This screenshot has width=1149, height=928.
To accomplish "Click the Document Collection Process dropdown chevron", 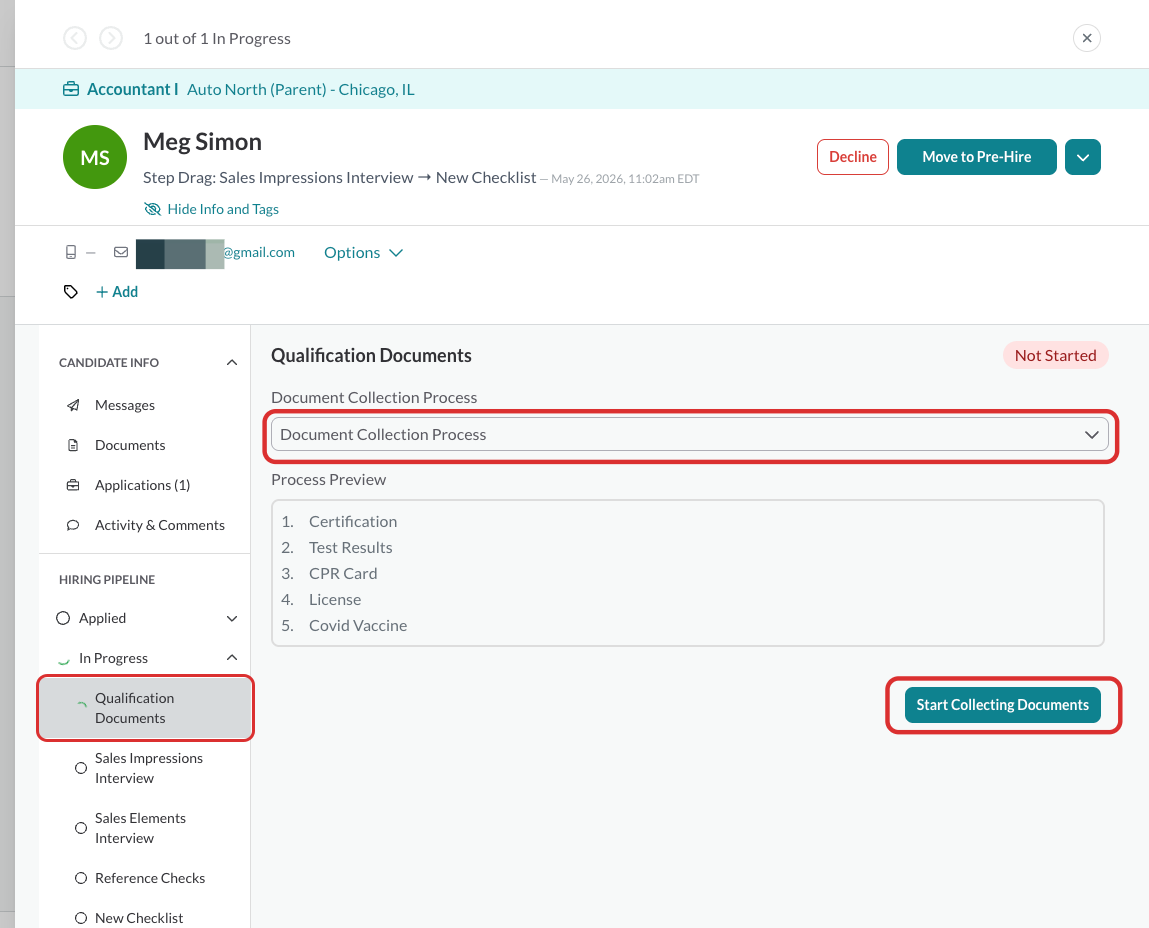I will coord(1092,435).
